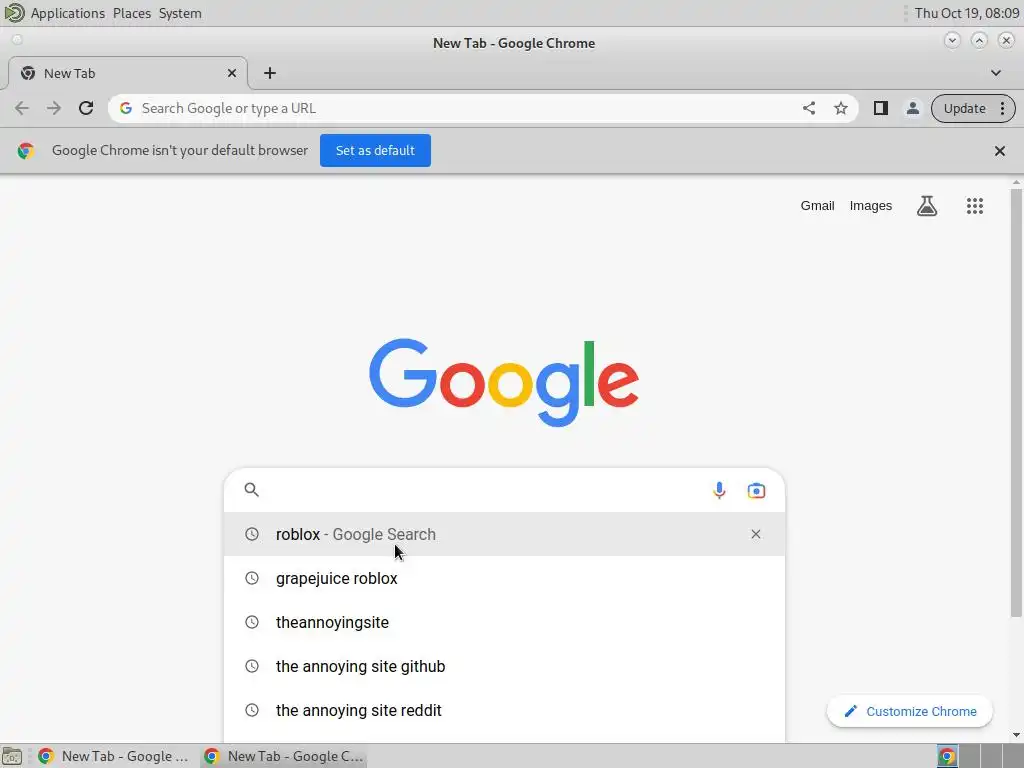
Task: Click the pencil icon on Customize Chrome
Action: [850, 711]
